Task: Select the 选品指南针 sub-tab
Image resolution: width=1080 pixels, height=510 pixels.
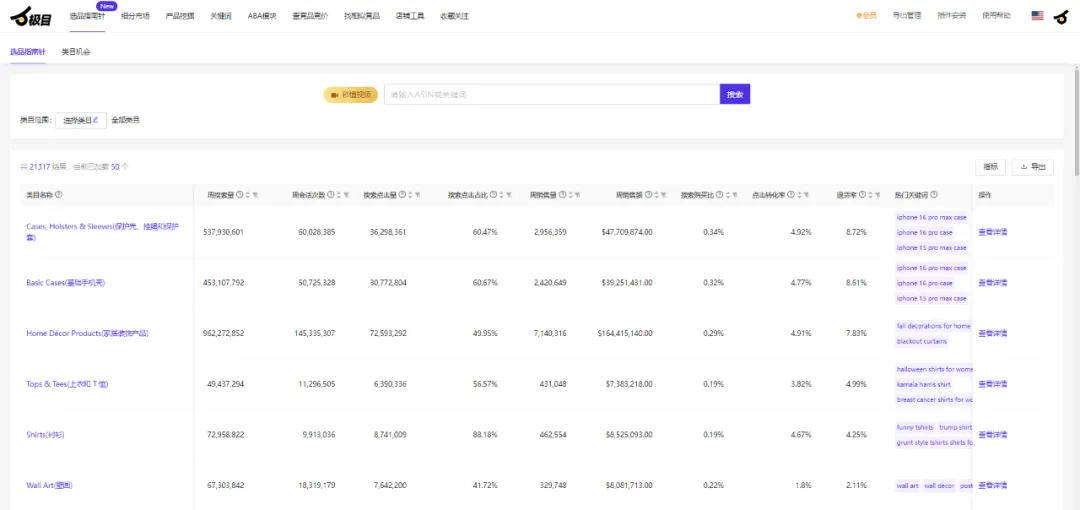Action: (x=28, y=52)
